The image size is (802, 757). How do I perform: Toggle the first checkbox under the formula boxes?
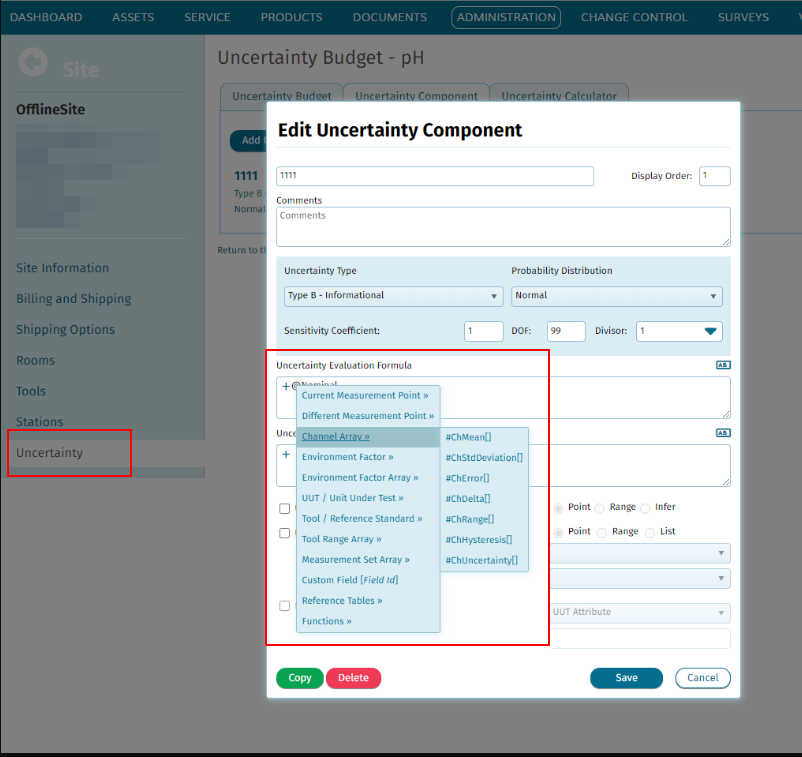284,508
